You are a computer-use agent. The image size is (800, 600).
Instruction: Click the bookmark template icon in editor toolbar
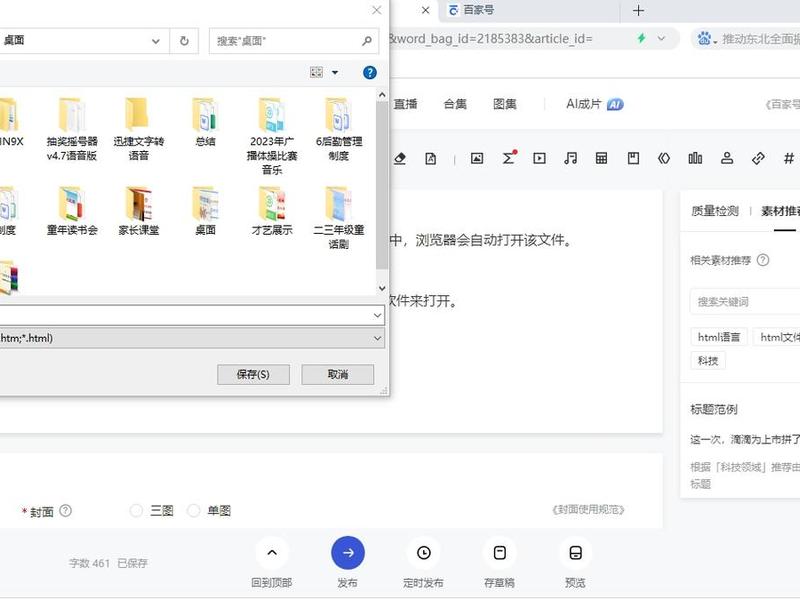633,159
